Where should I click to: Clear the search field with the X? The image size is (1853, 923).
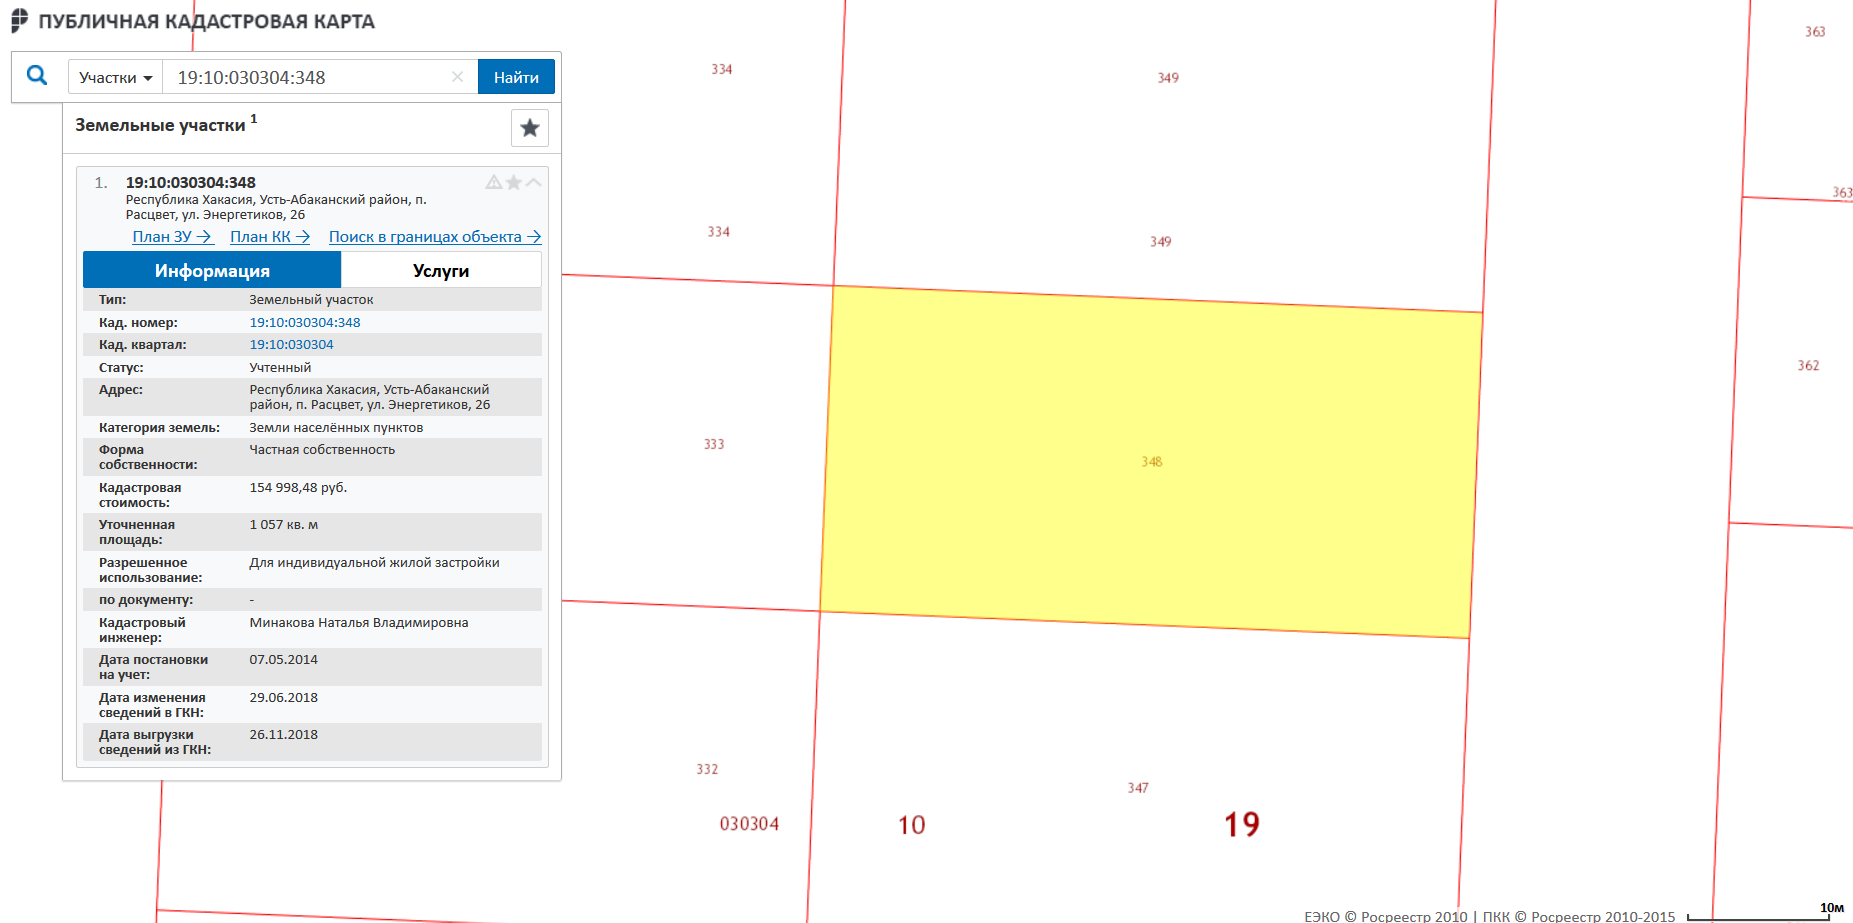click(457, 77)
